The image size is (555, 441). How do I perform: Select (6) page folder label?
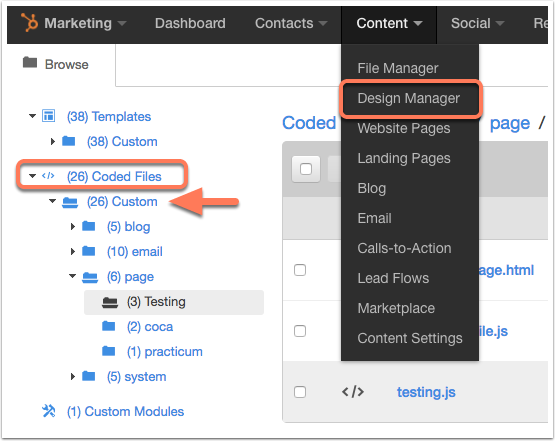130,277
